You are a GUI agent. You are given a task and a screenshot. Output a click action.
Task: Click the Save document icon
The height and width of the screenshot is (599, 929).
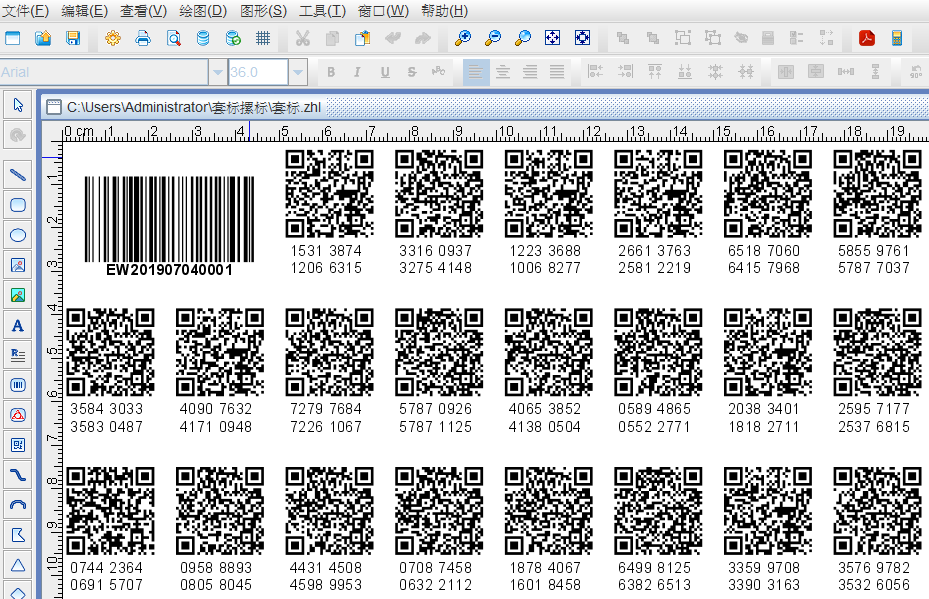72,39
